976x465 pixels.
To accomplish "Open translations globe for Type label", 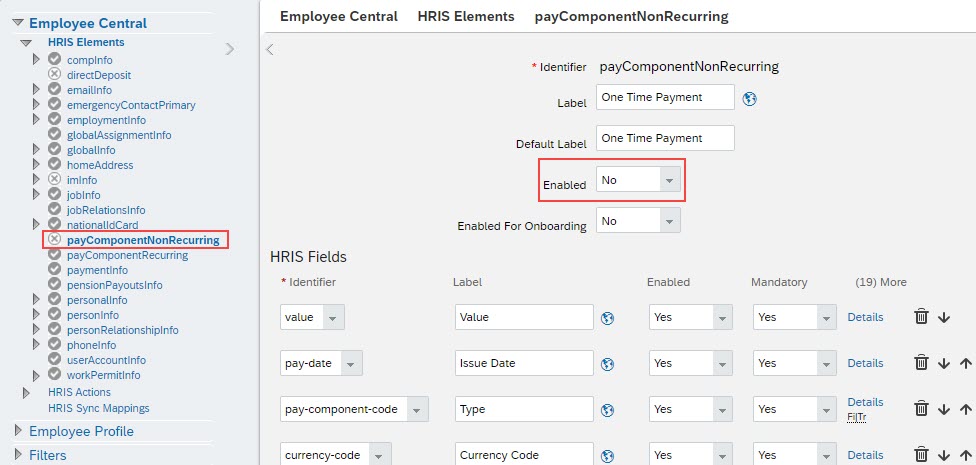I will pos(608,410).
